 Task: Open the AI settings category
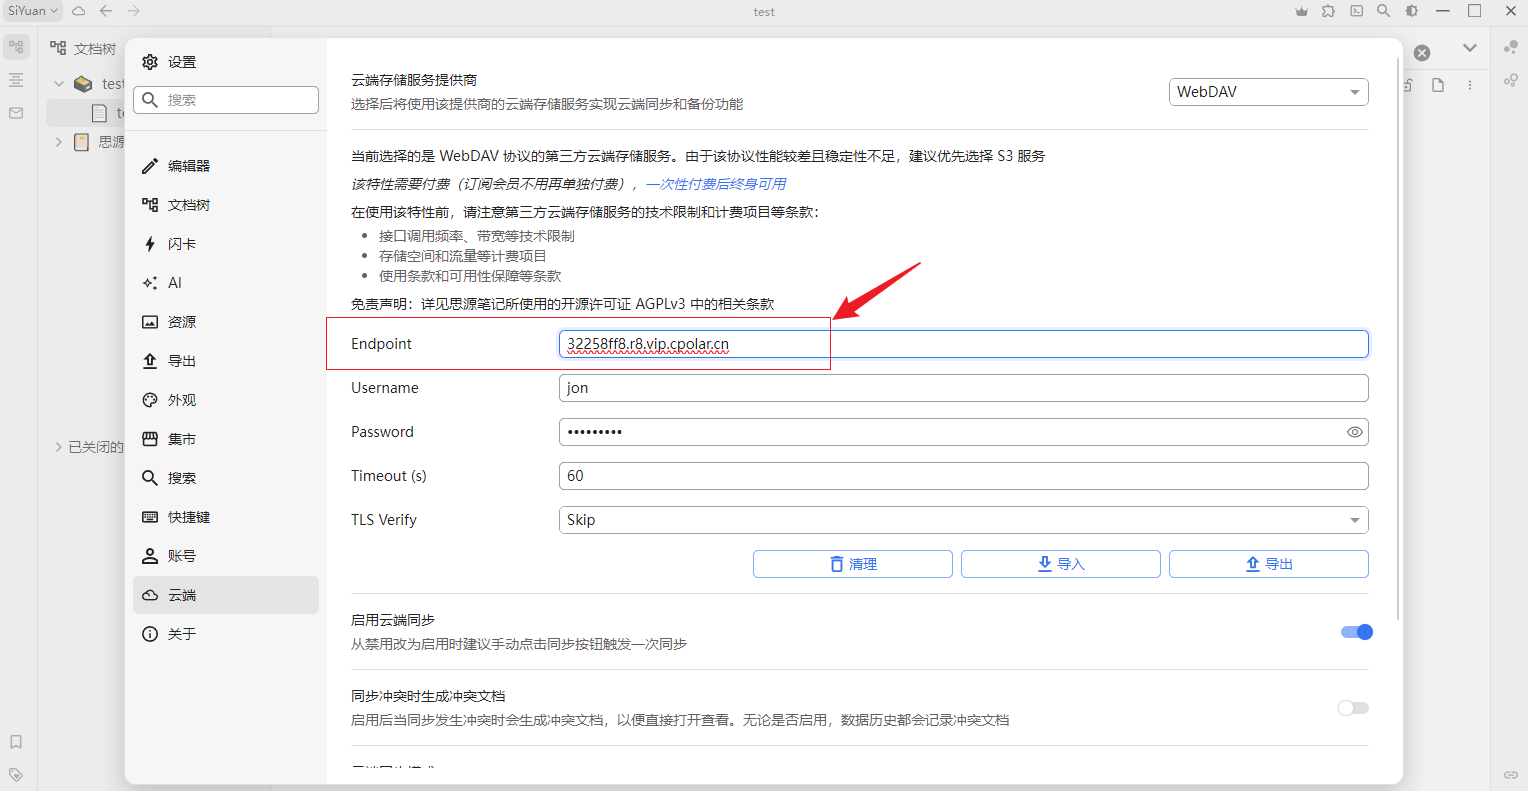pos(226,283)
